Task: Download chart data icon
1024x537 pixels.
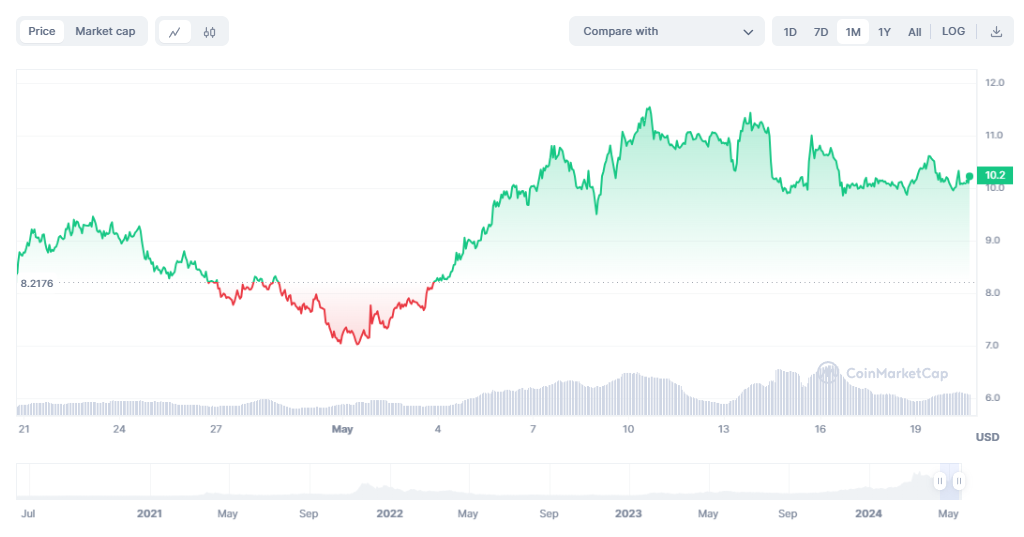Action: tap(996, 32)
